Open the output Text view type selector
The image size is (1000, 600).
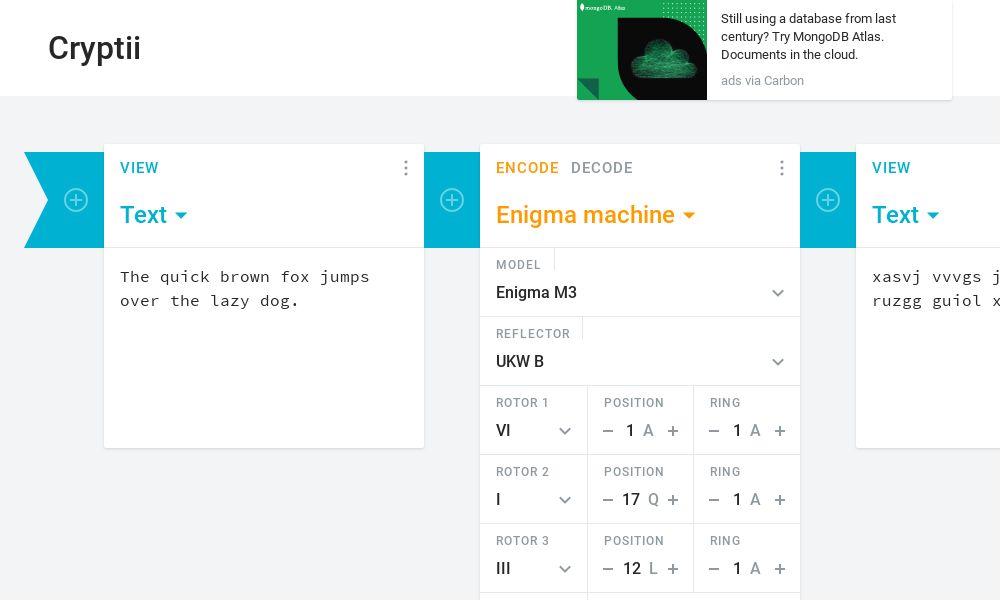pyautogui.click(x=906, y=215)
